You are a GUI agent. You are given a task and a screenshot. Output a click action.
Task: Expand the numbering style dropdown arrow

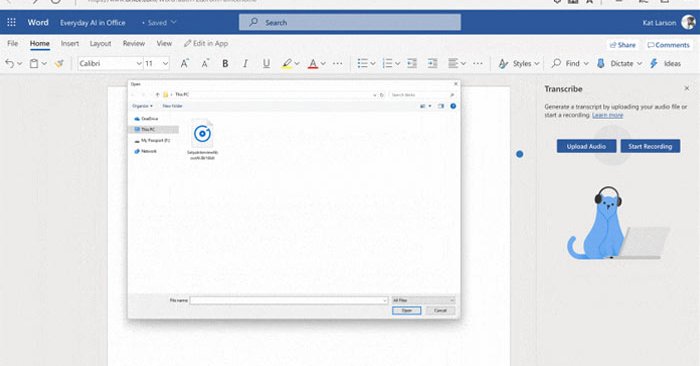pyautogui.click(x=397, y=64)
